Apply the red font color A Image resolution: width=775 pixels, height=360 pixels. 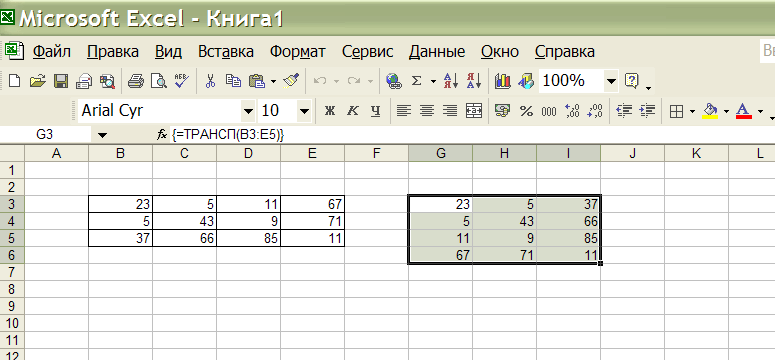click(x=744, y=112)
